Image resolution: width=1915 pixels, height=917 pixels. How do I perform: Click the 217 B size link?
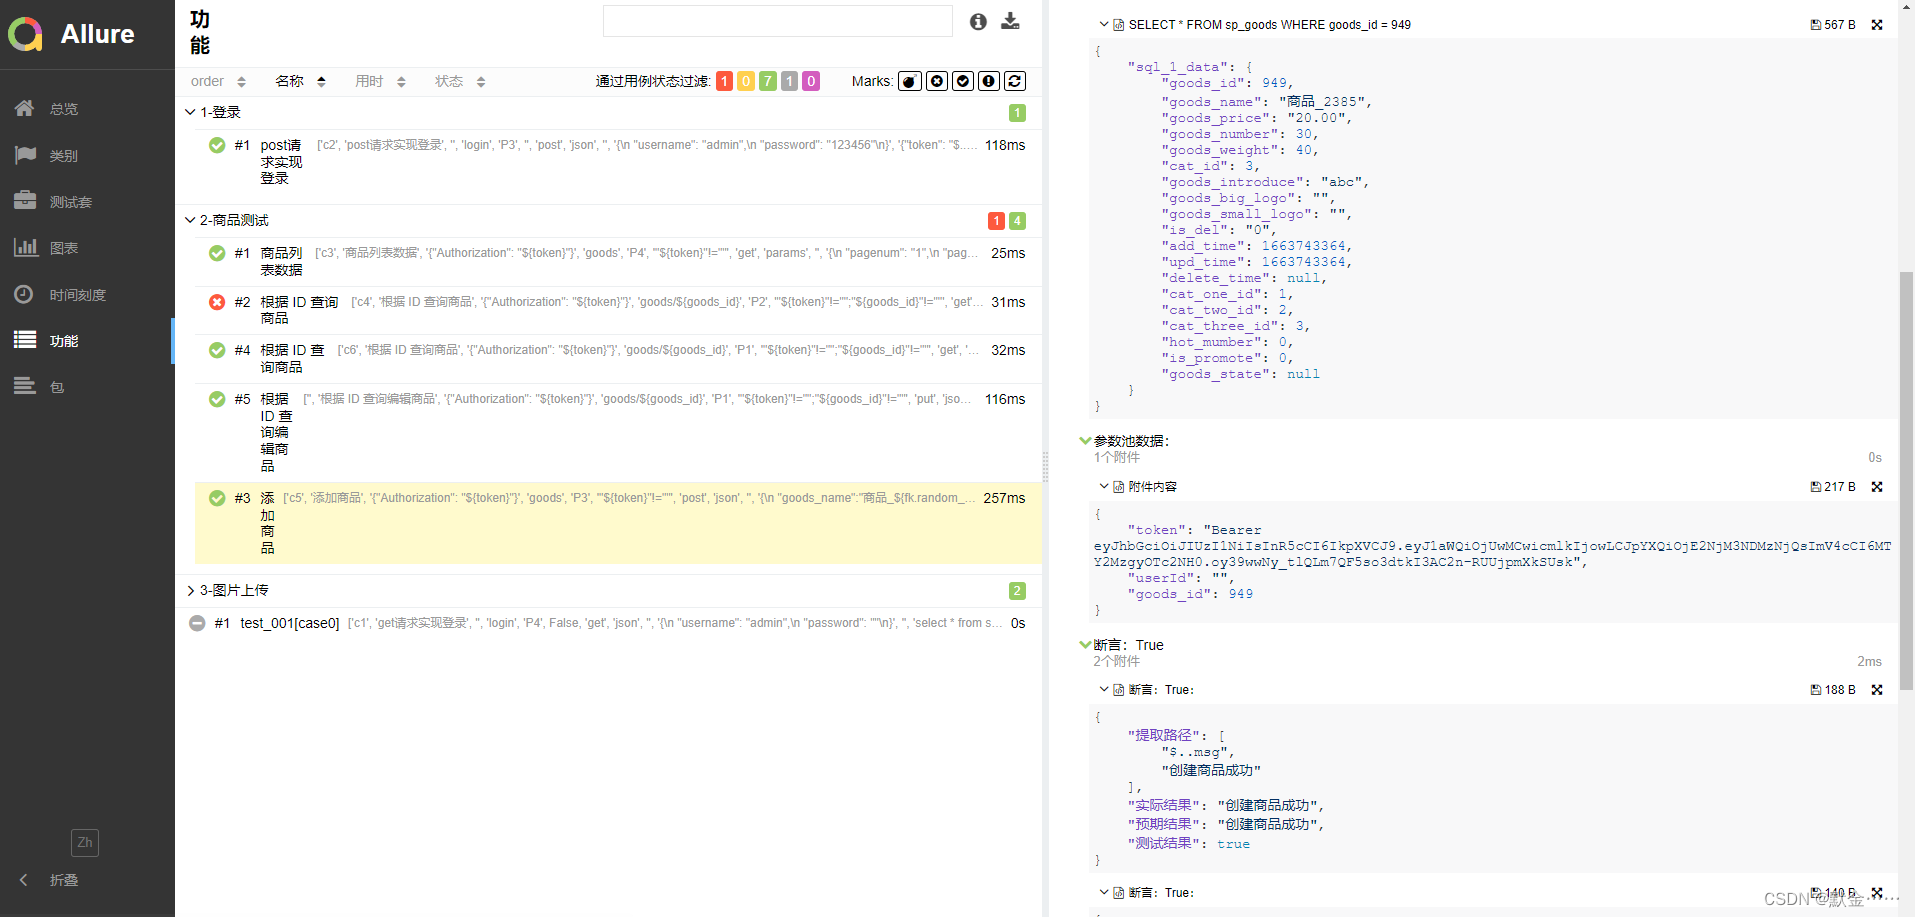(x=1833, y=487)
